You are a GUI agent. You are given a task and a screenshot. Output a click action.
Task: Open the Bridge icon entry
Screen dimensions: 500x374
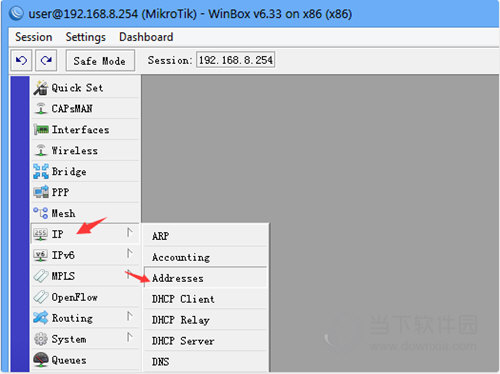pos(41,171)
